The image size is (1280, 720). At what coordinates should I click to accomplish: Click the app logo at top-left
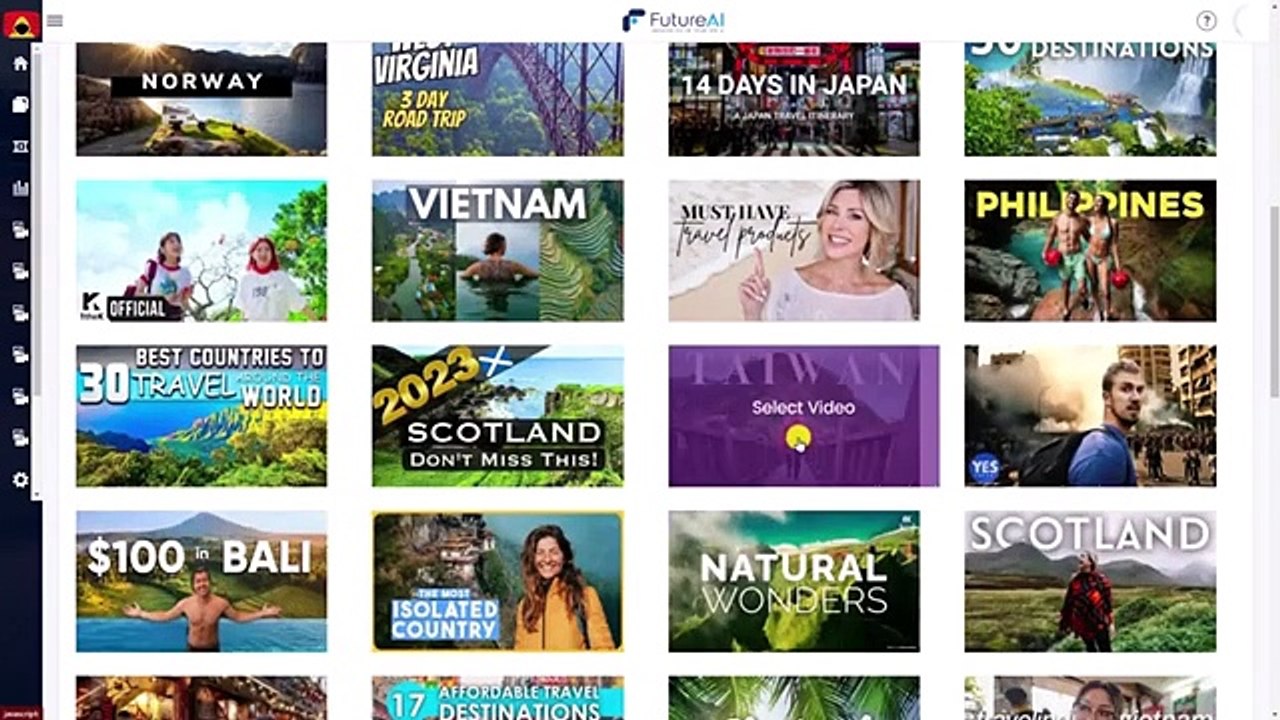(20, 21)
